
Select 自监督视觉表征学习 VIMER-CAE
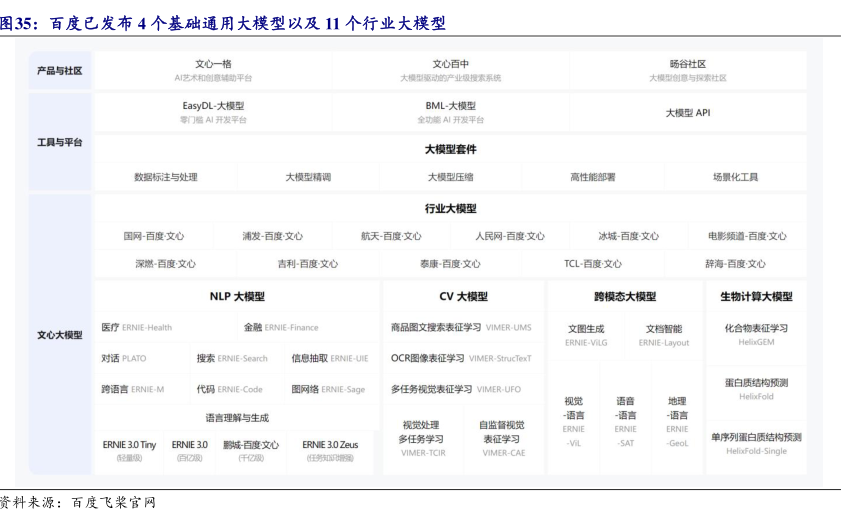coord(503,438)
